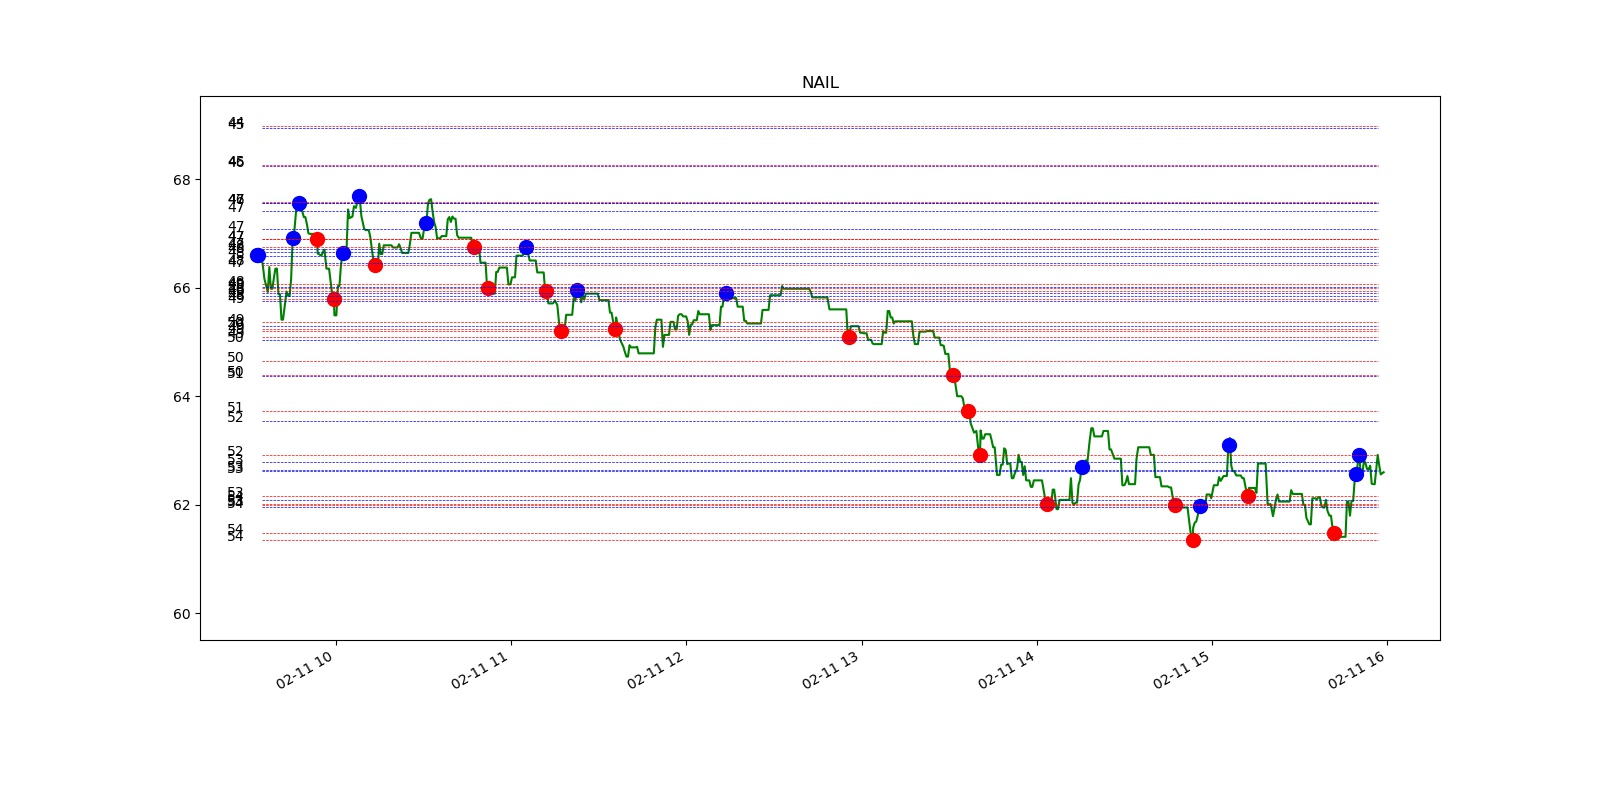Pick the lowest red marker on the chart
Screen dimensions: 1600x800
pyautogui.click(x=1193, y=540)
